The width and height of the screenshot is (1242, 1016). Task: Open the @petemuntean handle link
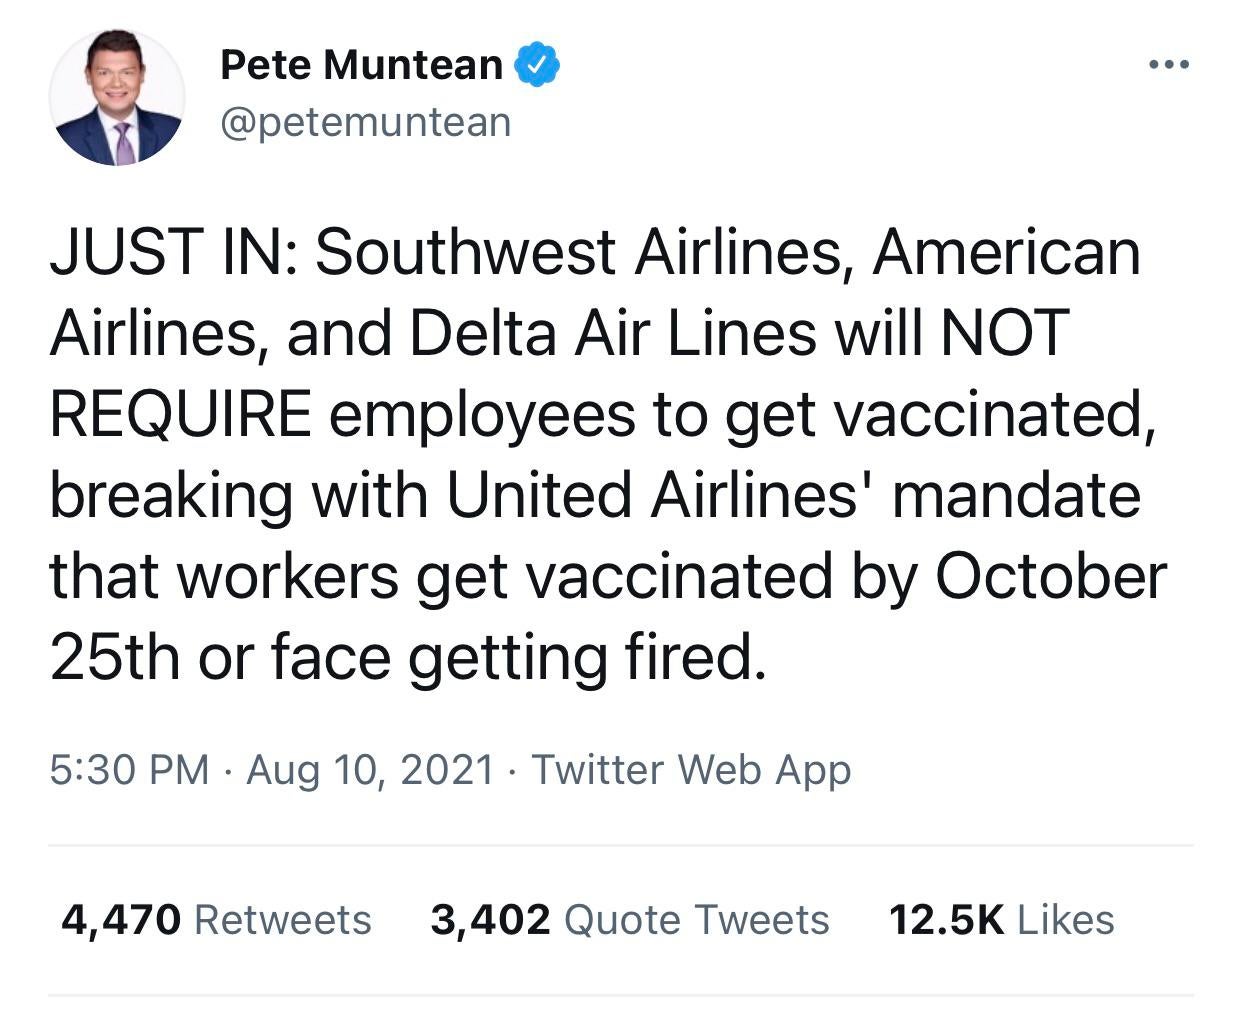click(x=365, y=122)
